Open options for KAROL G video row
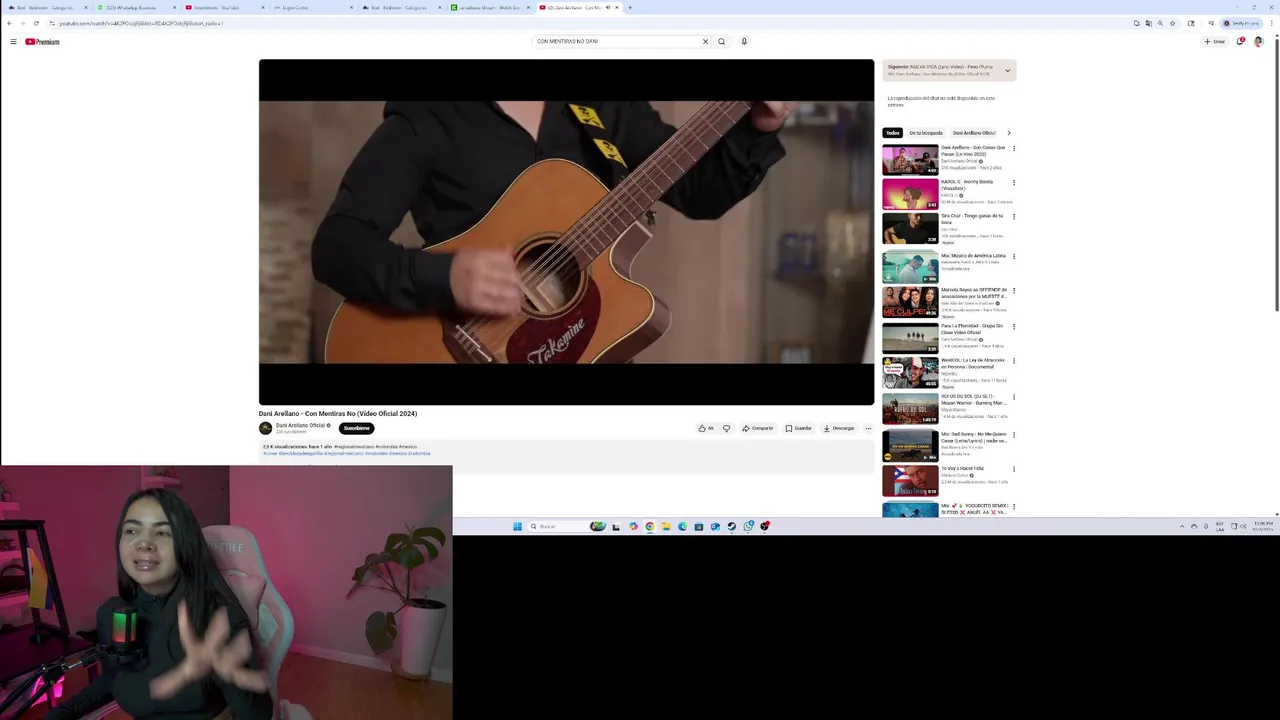This screenshot has height=720, width=1280. click(x=1013, y=182)
